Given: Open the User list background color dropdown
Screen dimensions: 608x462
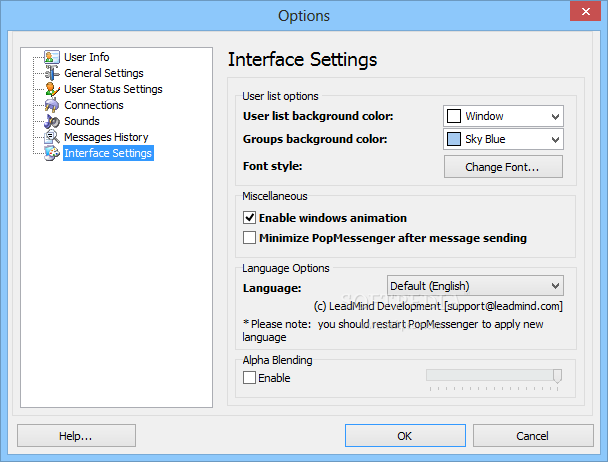Looking at the screenshot, I should [x=503, y=116].
